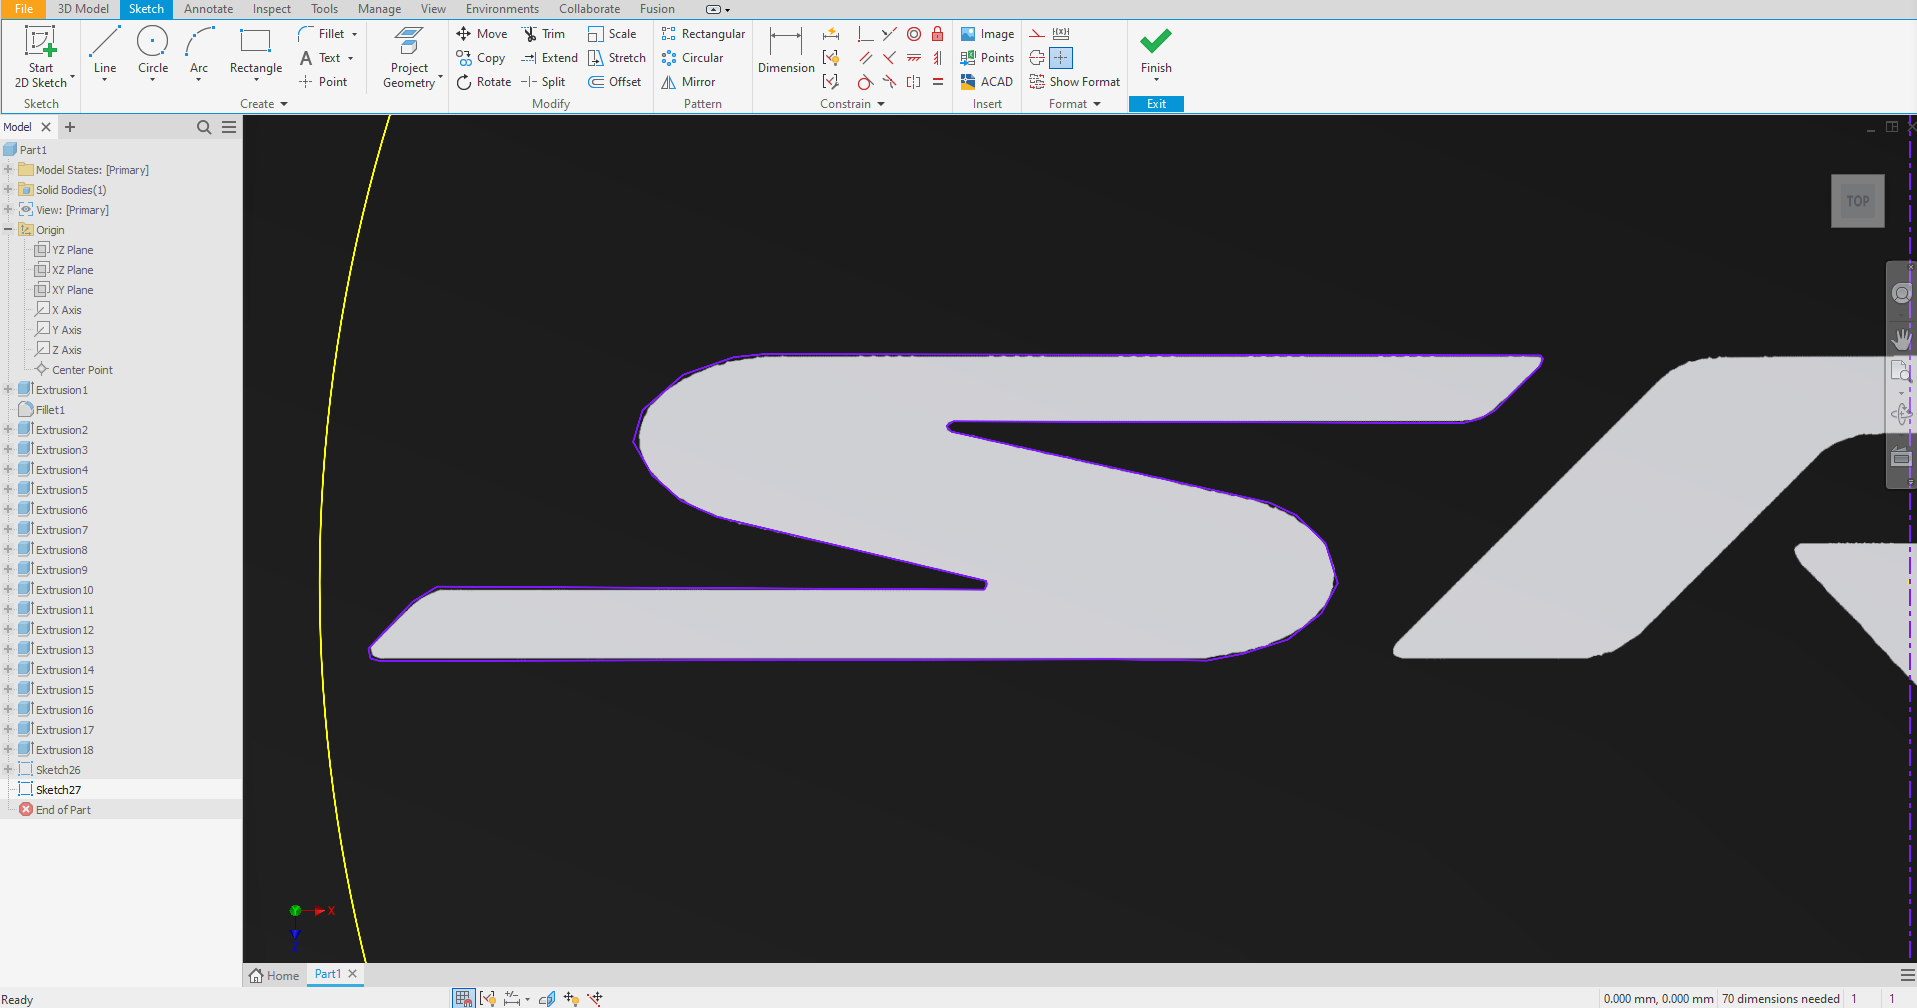Open the File menu
The image size is (1917, 1008).
[24, 9]
